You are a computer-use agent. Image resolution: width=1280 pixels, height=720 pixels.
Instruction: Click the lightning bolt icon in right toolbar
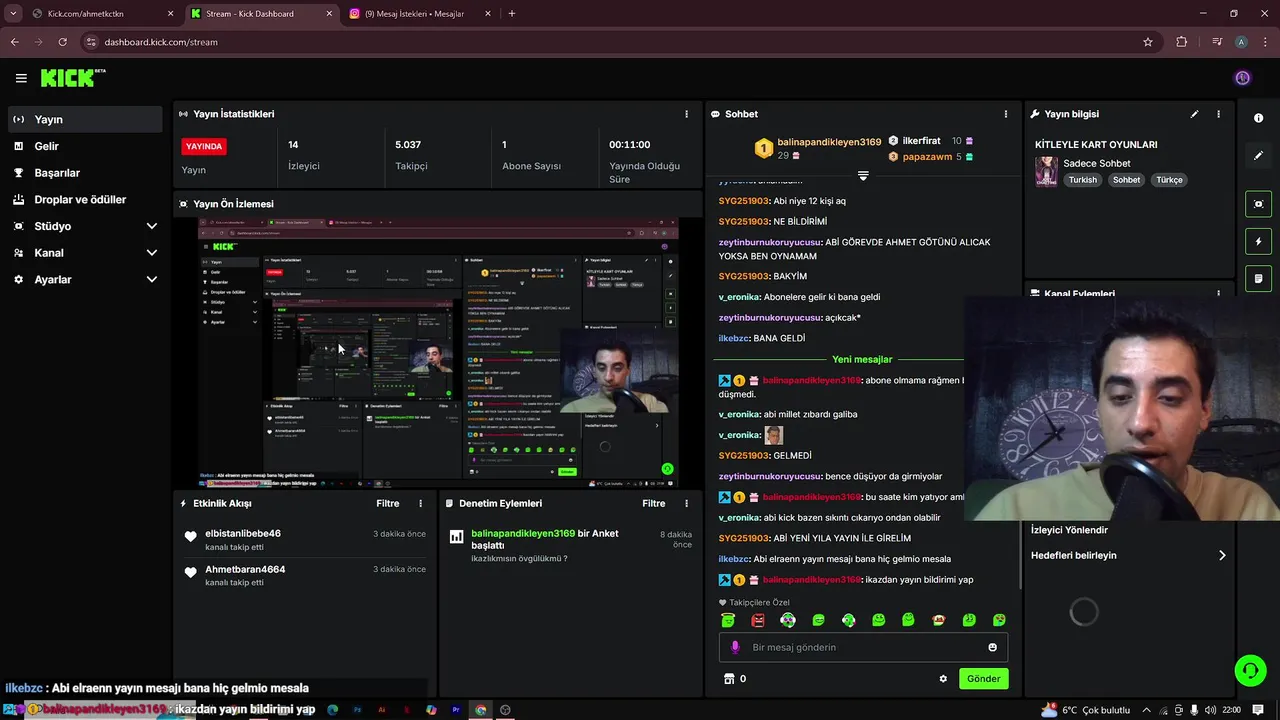click(1258, 241)
